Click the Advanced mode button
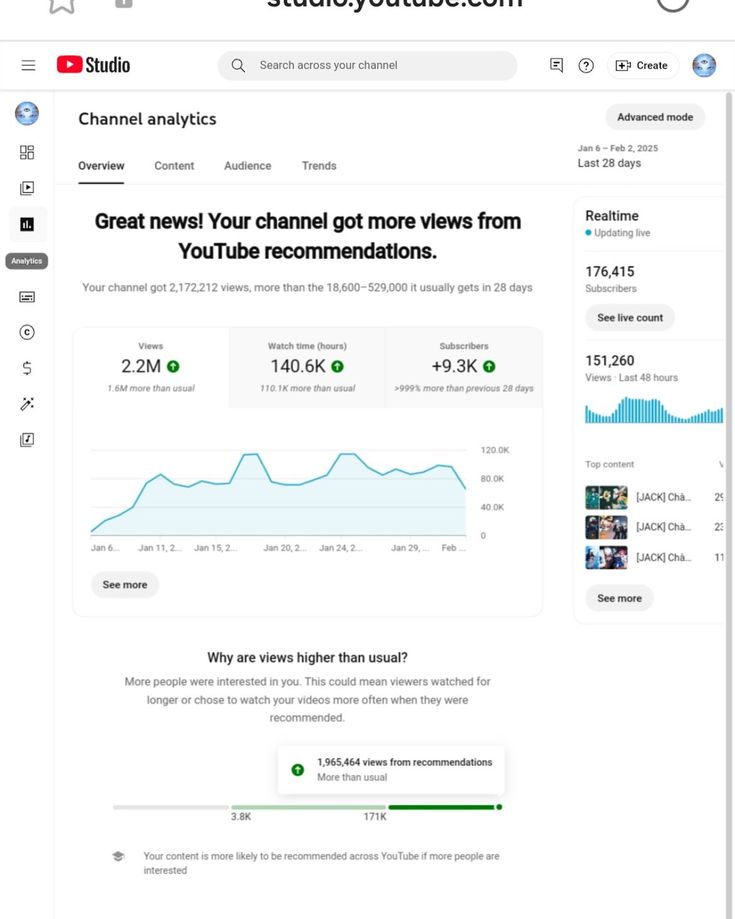Viewport: 735px width, 919px height. [x=655, y=117]
